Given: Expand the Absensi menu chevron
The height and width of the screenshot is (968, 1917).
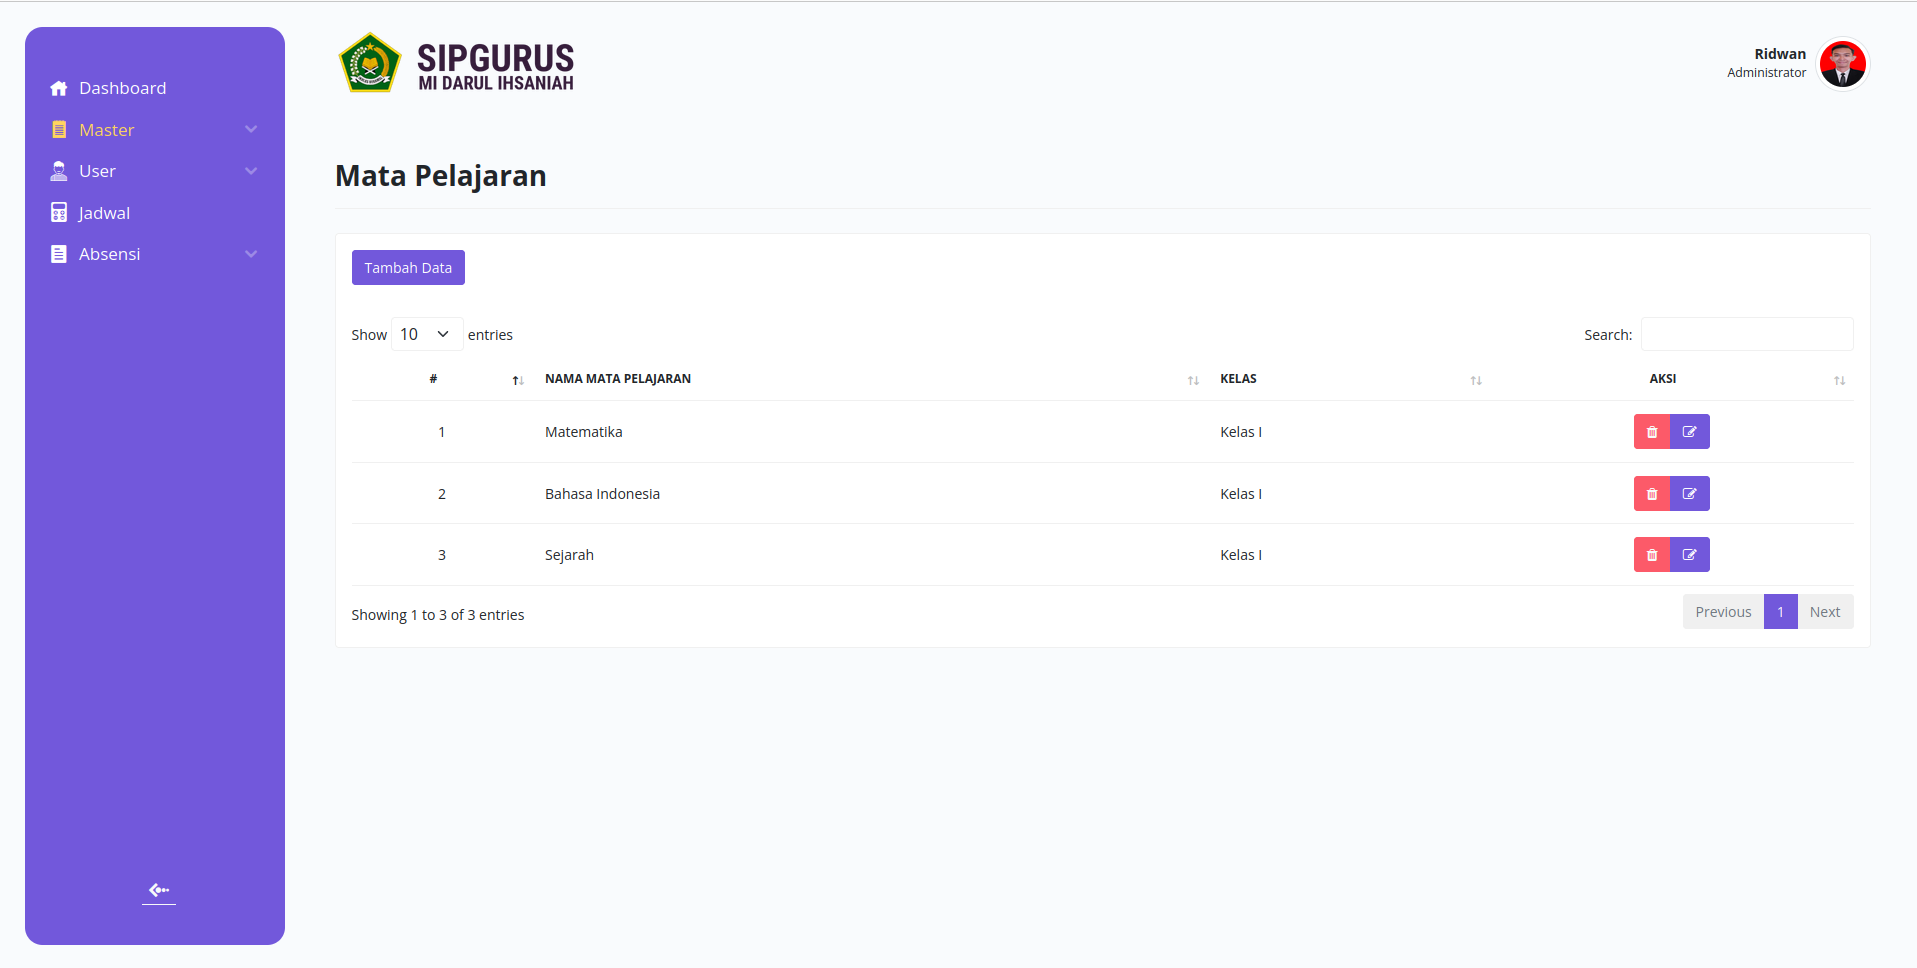Looking at the screenshot, I should coord(251,254).
